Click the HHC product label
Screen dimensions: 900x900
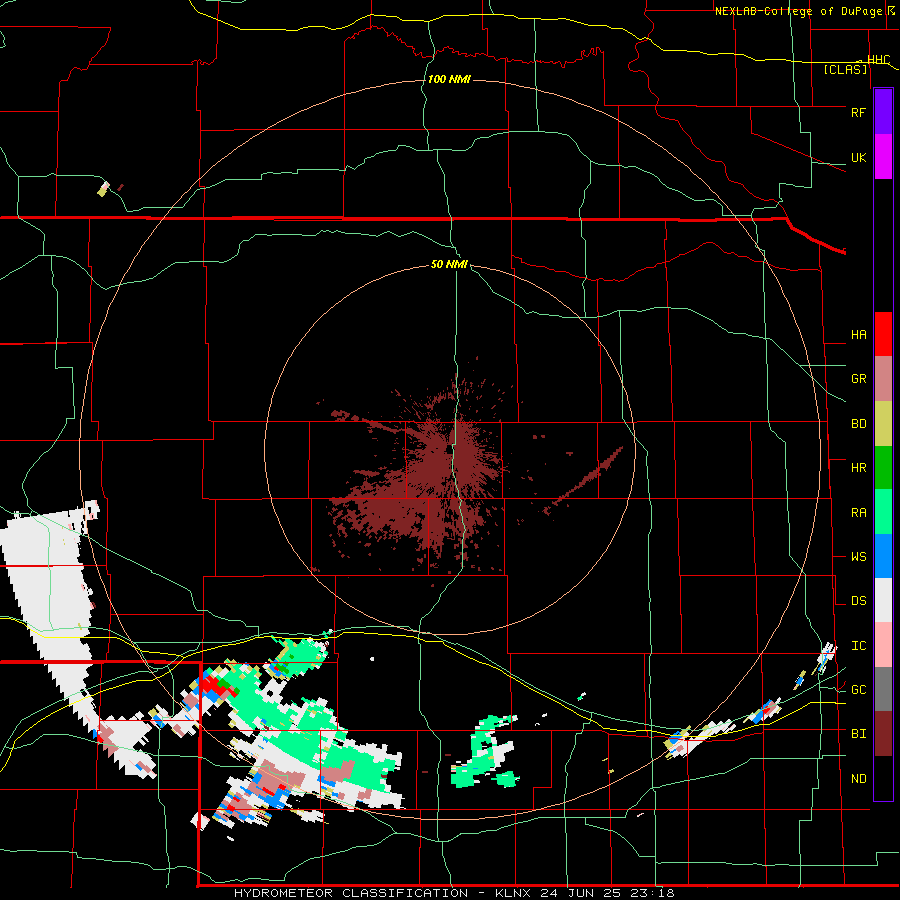(878, 60)
